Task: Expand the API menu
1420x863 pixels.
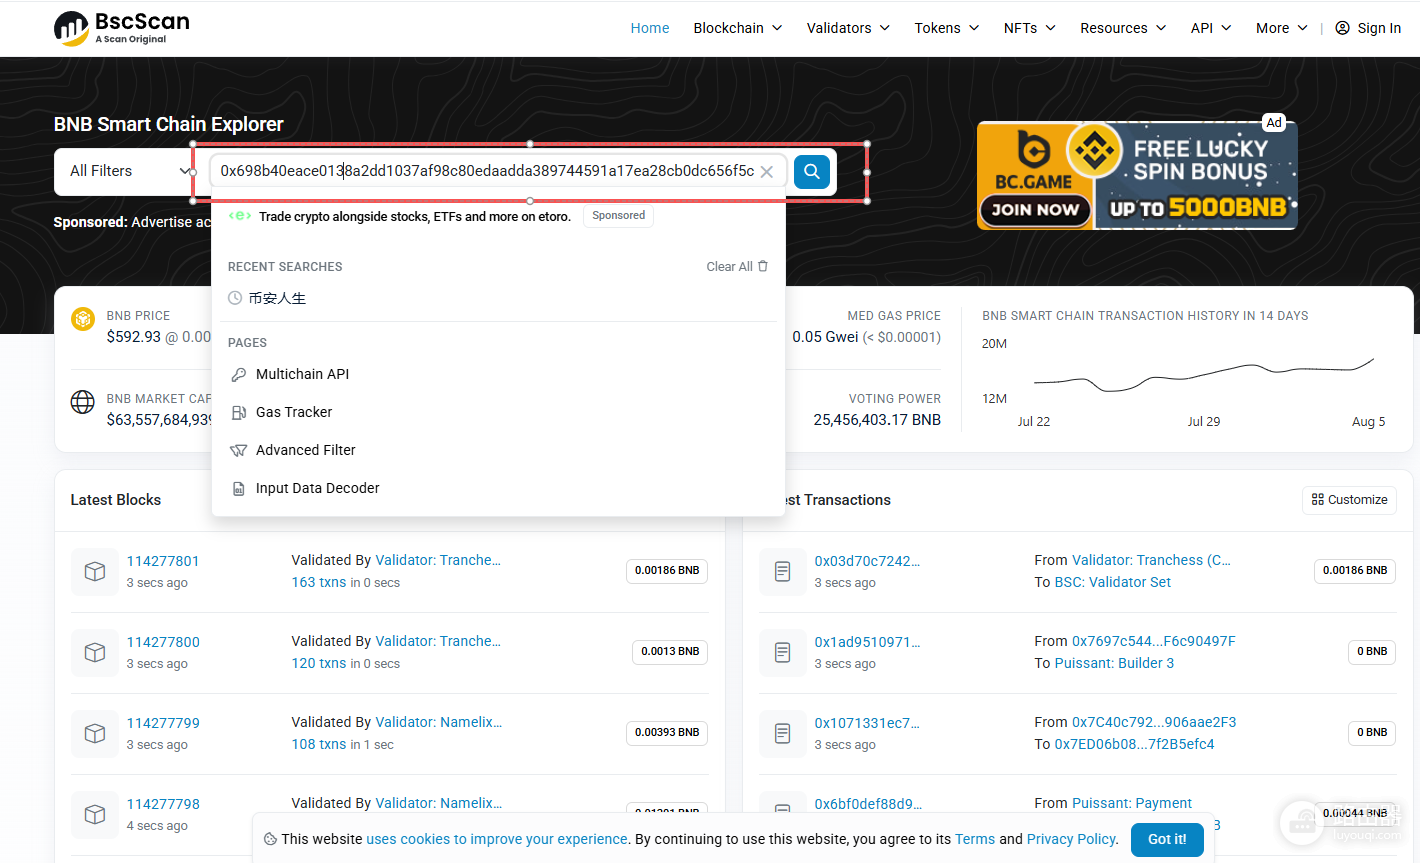Action: pyautogui.click(x=1211, y=28)
